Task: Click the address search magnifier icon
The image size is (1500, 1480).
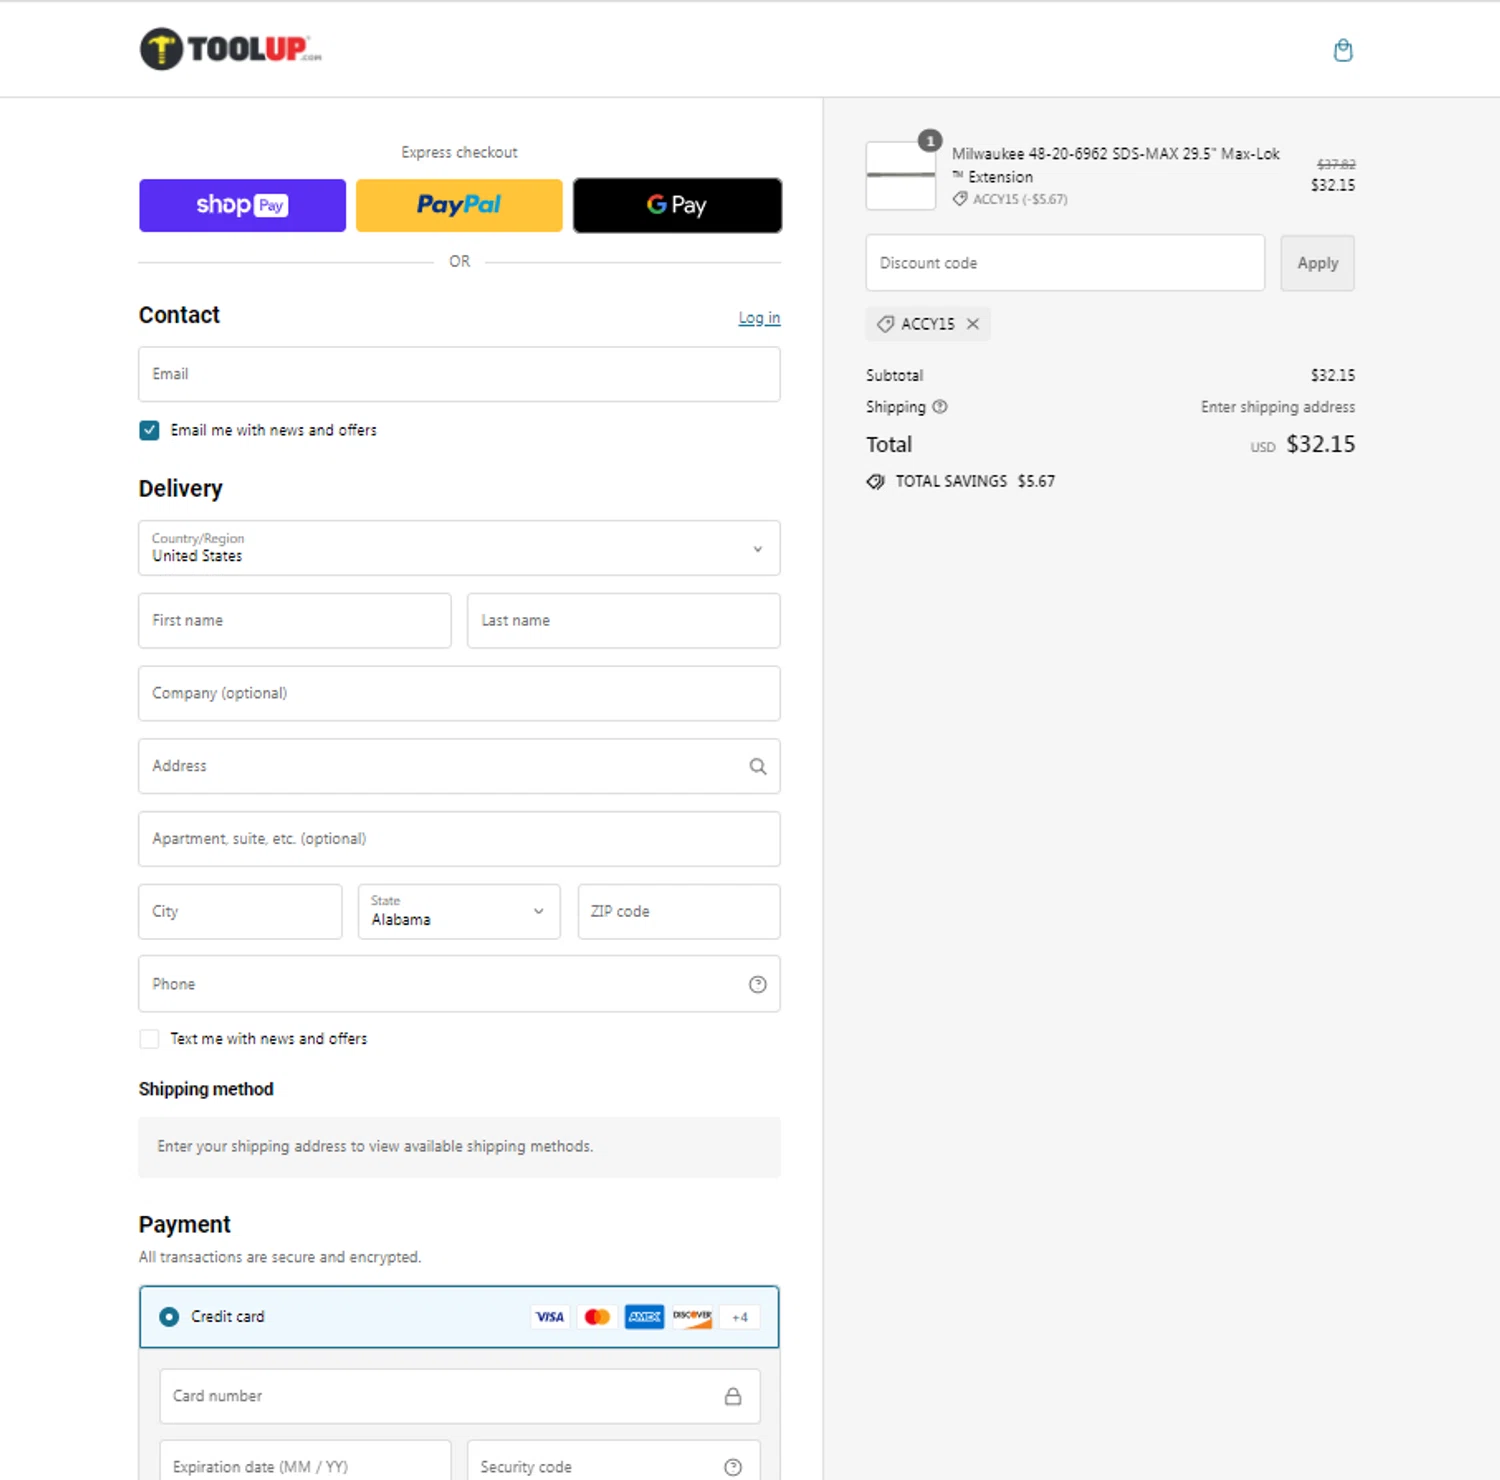Action: click(x=758, y=767)
